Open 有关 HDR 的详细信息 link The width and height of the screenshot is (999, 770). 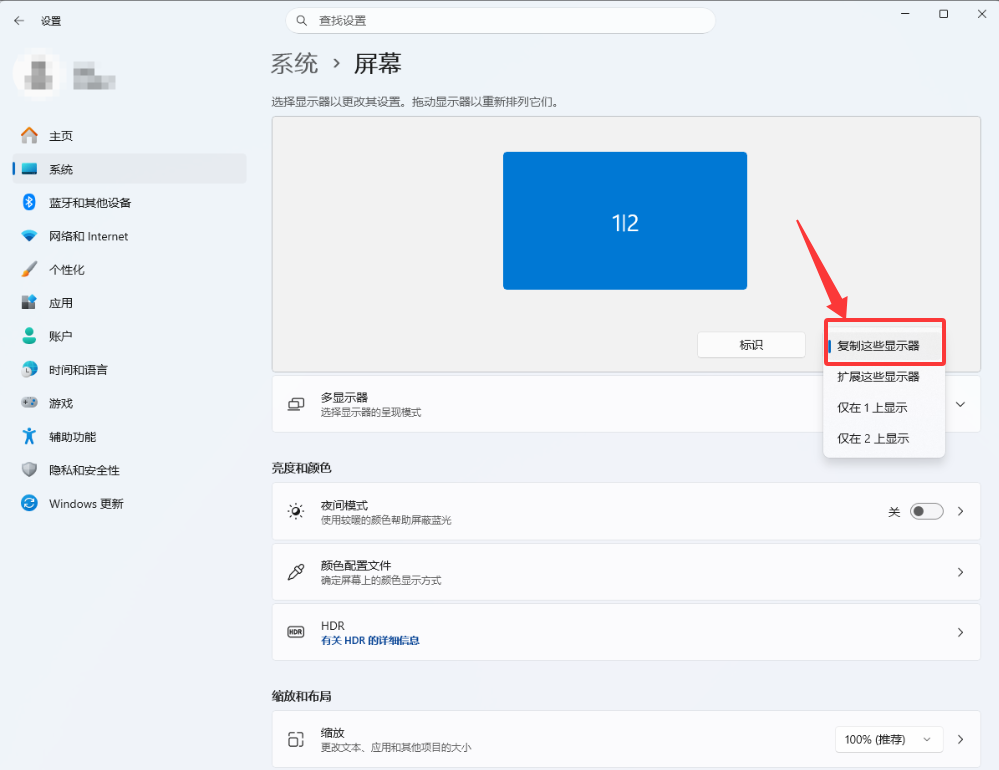[370, 640]
